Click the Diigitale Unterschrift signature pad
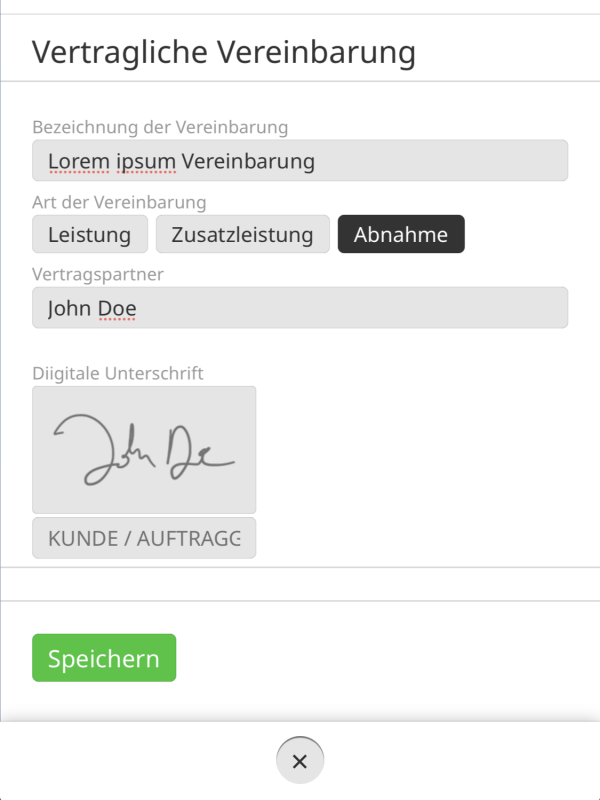Screen dimensions: 600x800 tap(143, 449)
